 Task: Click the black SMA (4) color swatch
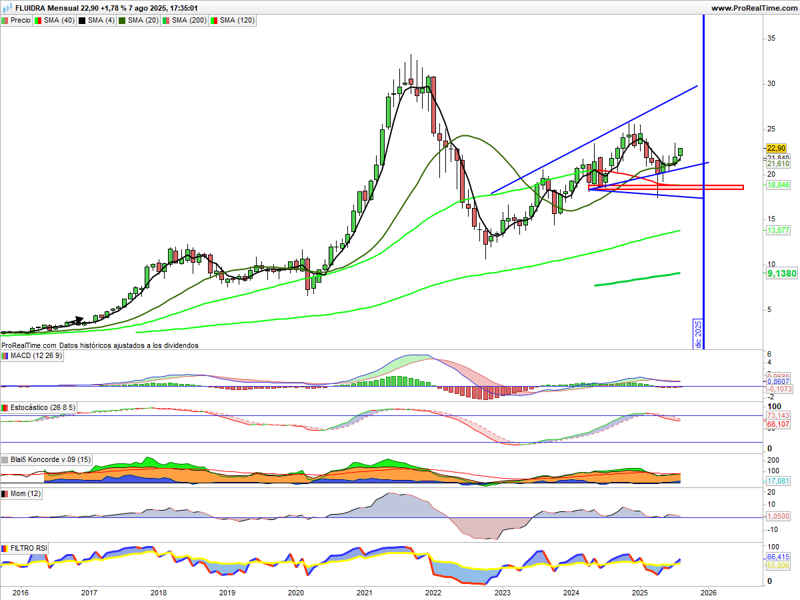pos(82,20)
